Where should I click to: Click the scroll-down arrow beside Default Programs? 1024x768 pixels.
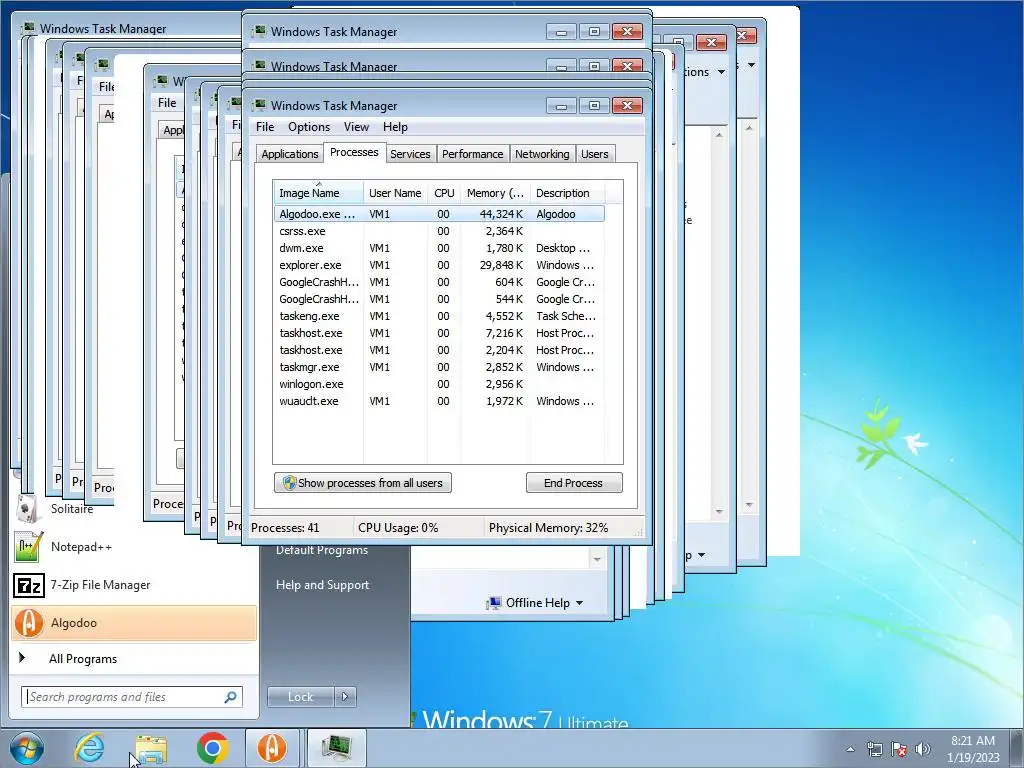(597, 559)
